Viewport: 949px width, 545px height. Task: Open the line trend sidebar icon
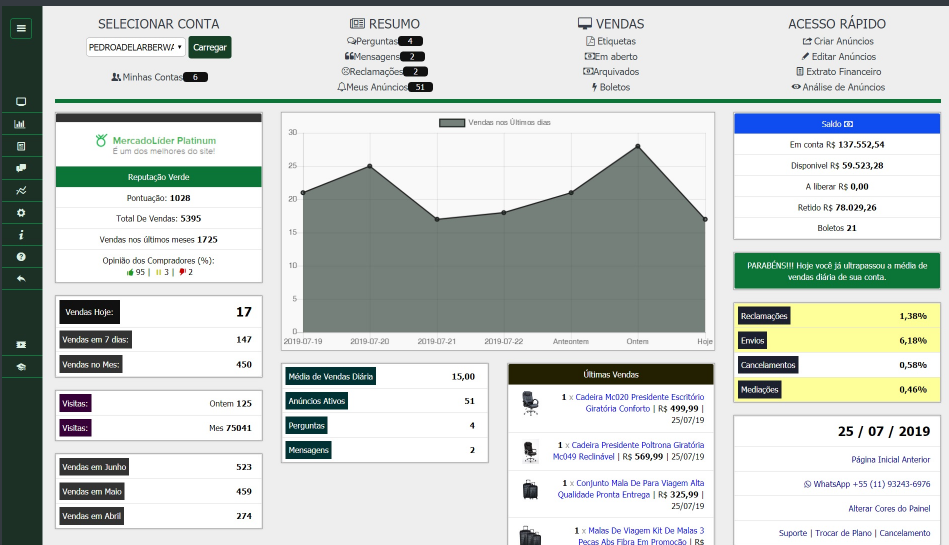click(21, 190)
